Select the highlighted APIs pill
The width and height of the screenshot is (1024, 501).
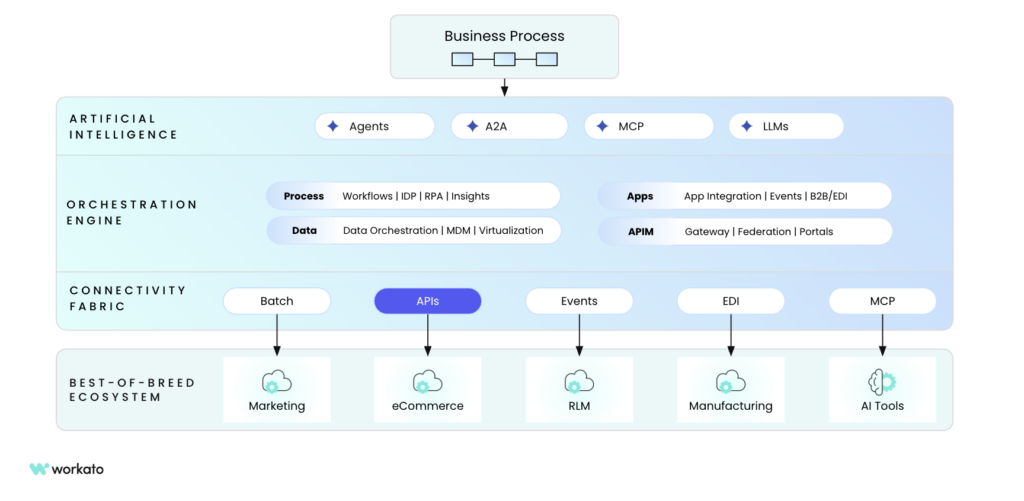click(427, 301)
